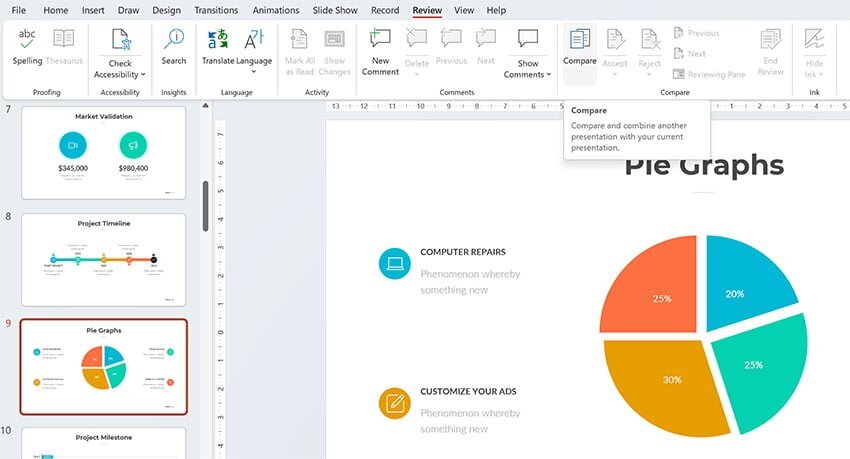Open the Thesaurus tool
The height and width of the screenshot is (459, 850).
pos(64,40)
